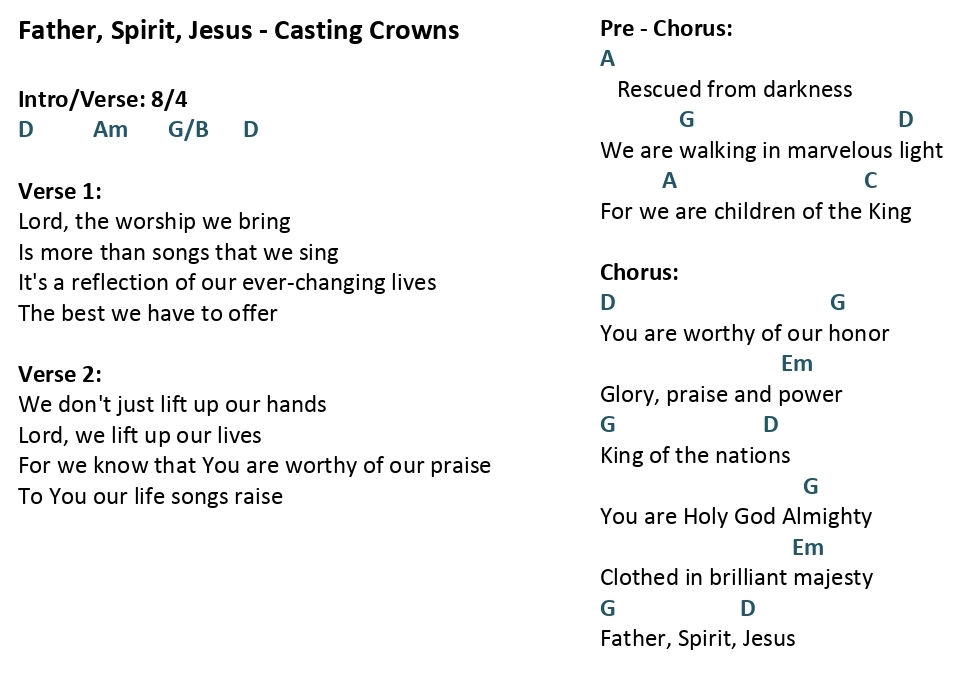Click the final line 'Father, Spirit, Jesus'
Screen dimensions: 968x688
(x=698, y=639)
